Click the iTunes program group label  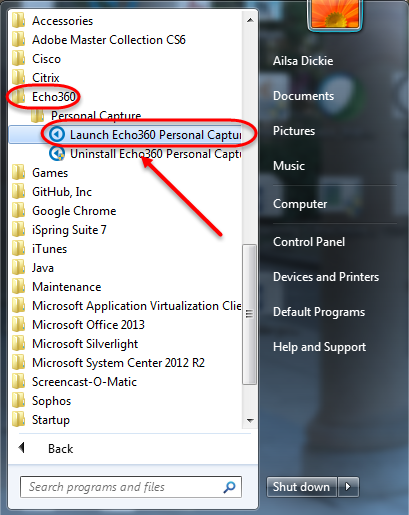coord(49,249)
